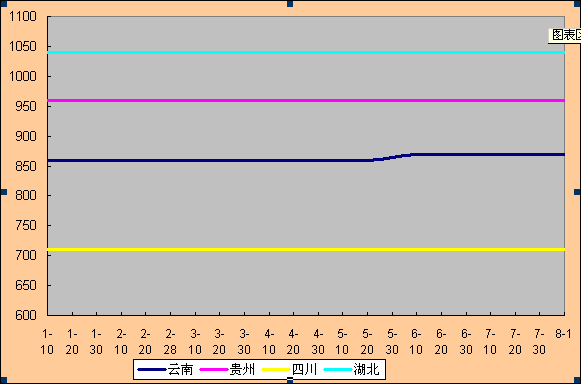Click the 650 value axis label
581x384 pixels.
pyautogui.click(x=26, y=285)
